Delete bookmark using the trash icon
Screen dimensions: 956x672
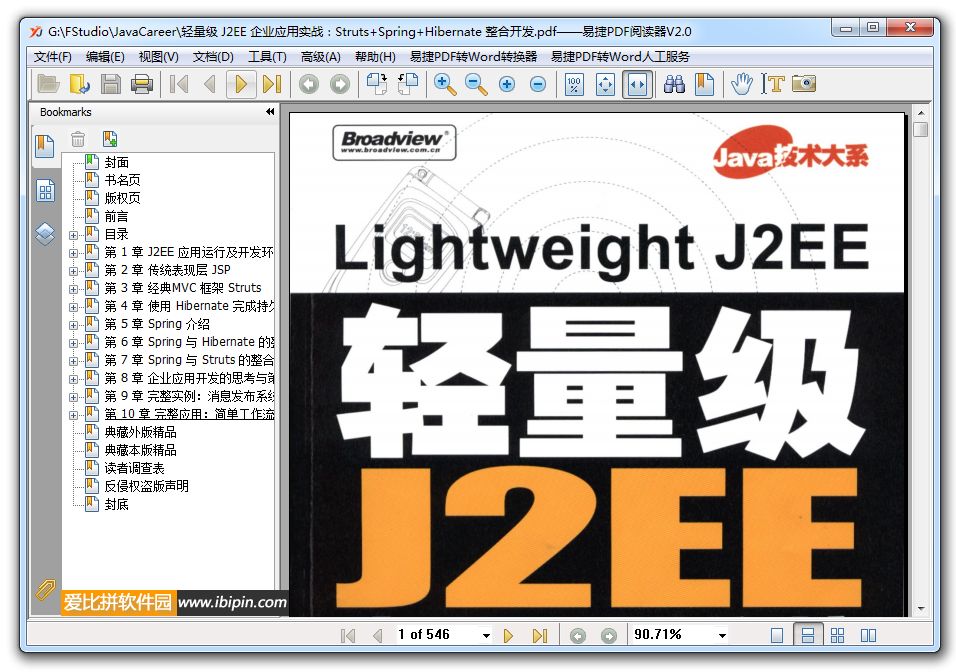[x=78, y=139]
